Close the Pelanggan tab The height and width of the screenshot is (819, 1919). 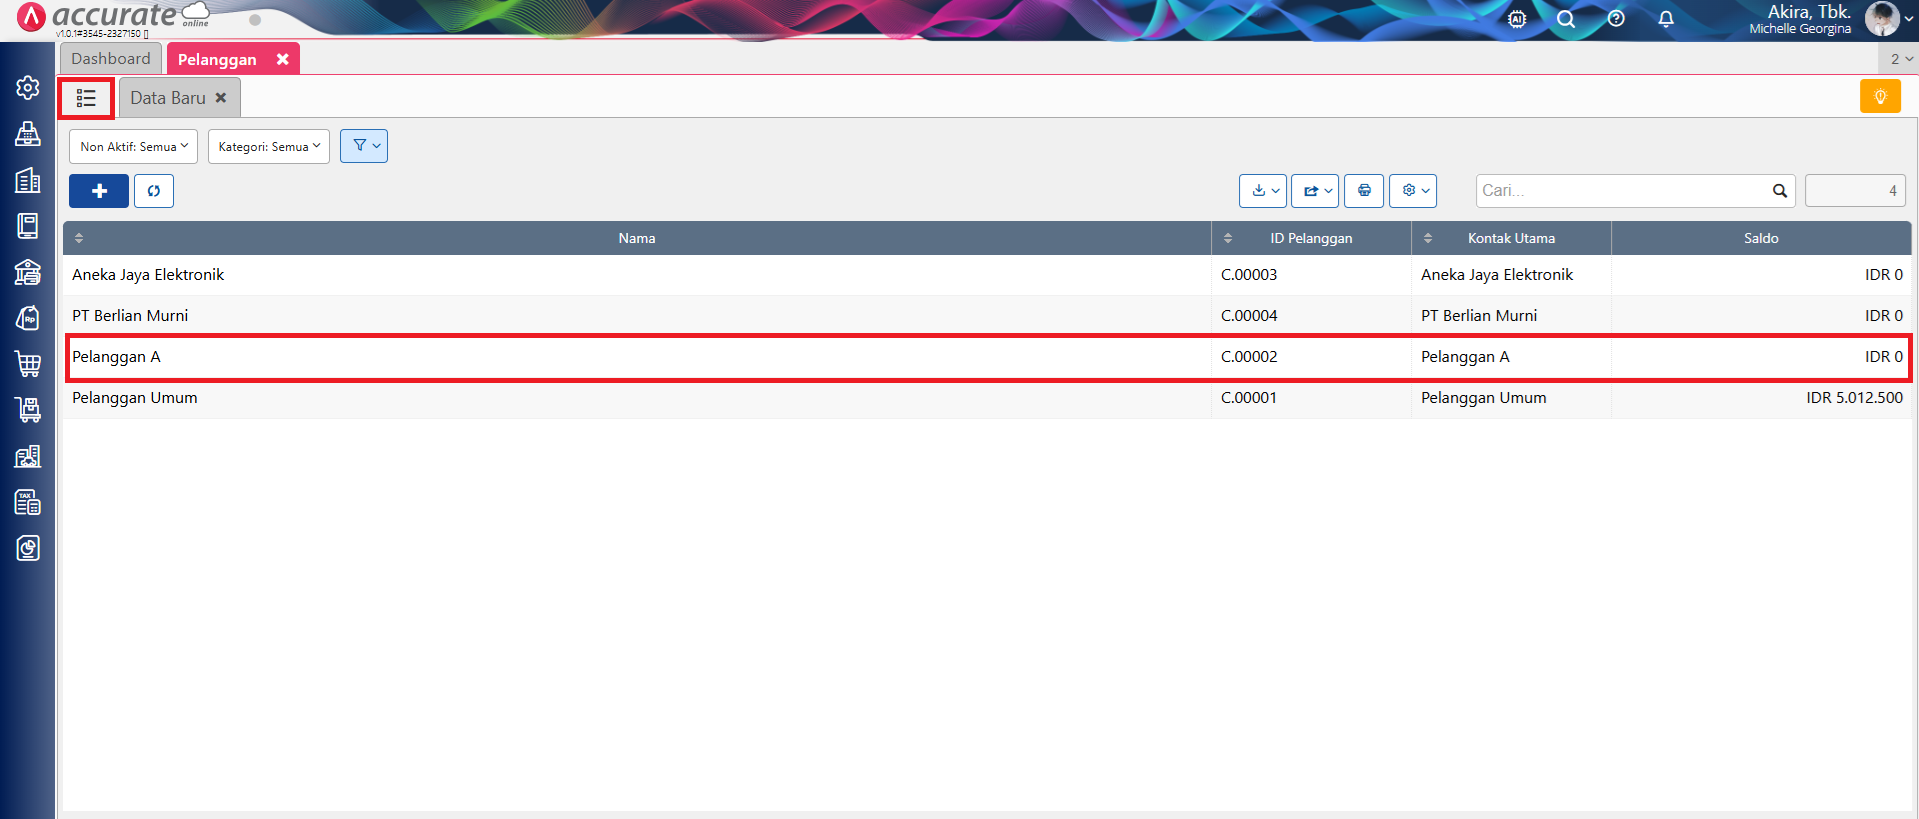[283, 60]
